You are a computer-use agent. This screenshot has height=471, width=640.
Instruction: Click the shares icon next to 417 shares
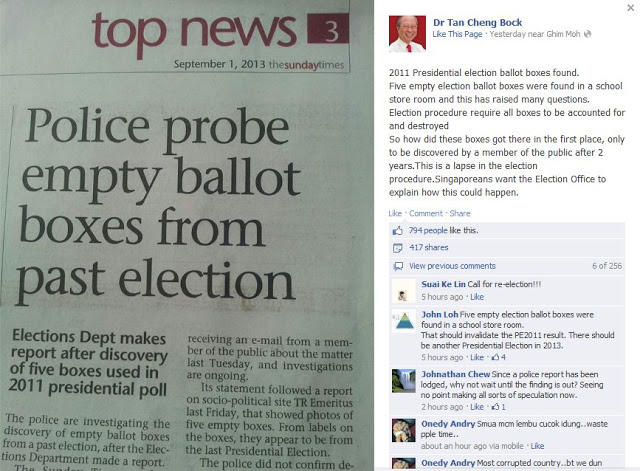click(x=398, y=248)
